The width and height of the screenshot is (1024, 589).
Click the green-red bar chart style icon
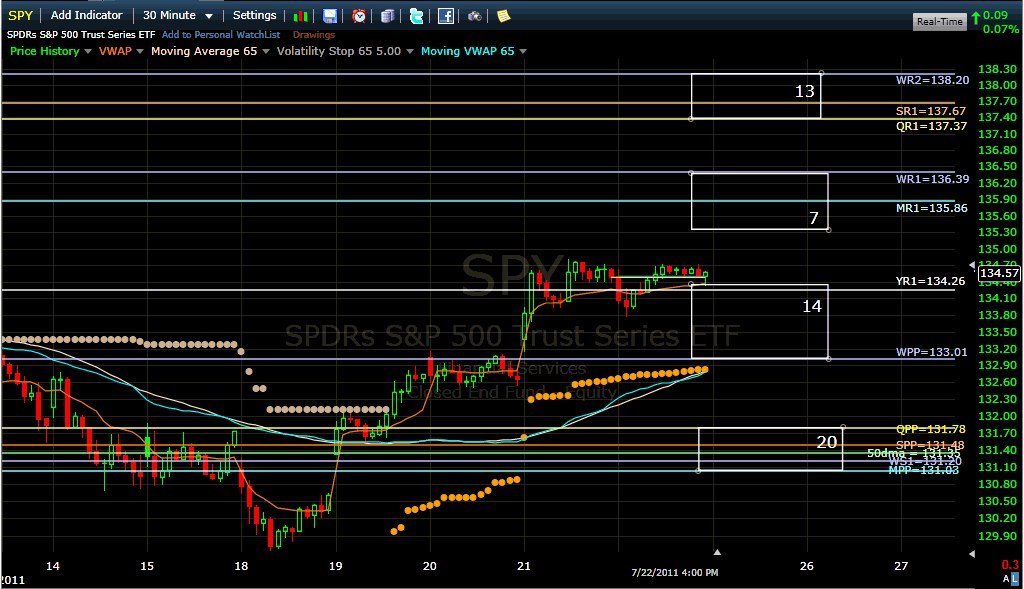[x=300, y=16]
